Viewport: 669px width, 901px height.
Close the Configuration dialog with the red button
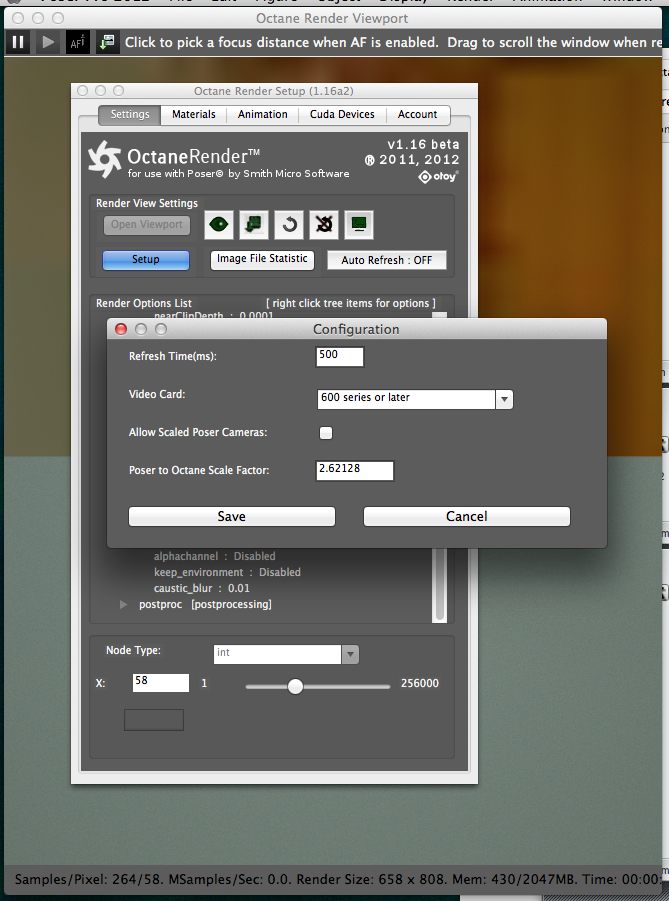(121, 329)
